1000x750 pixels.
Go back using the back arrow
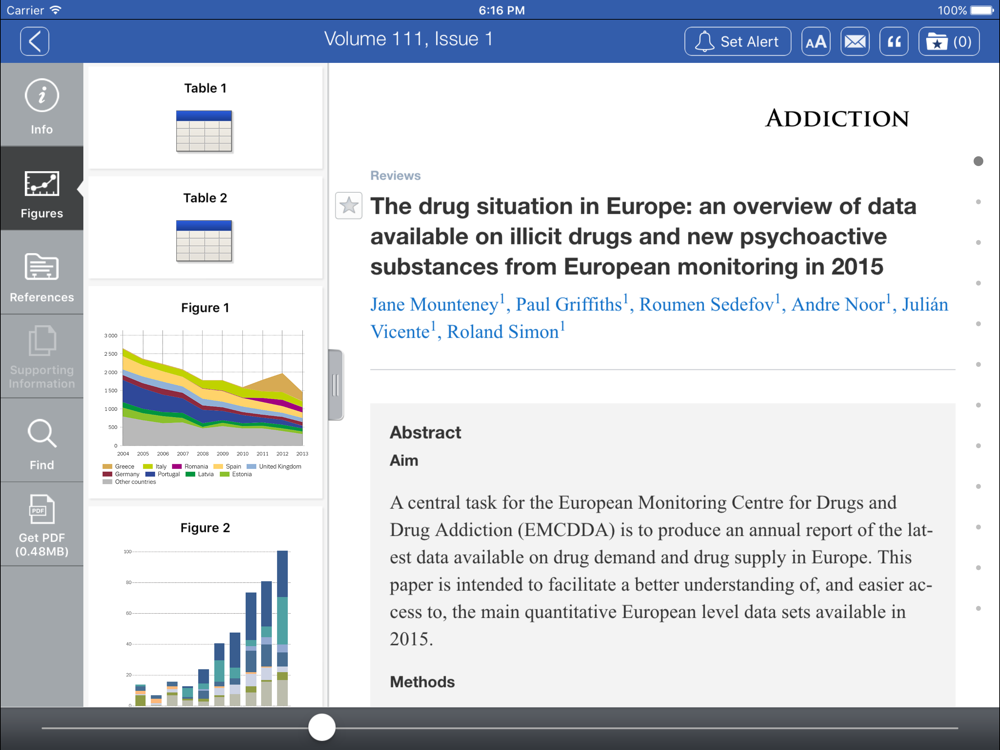pos(34,41)
